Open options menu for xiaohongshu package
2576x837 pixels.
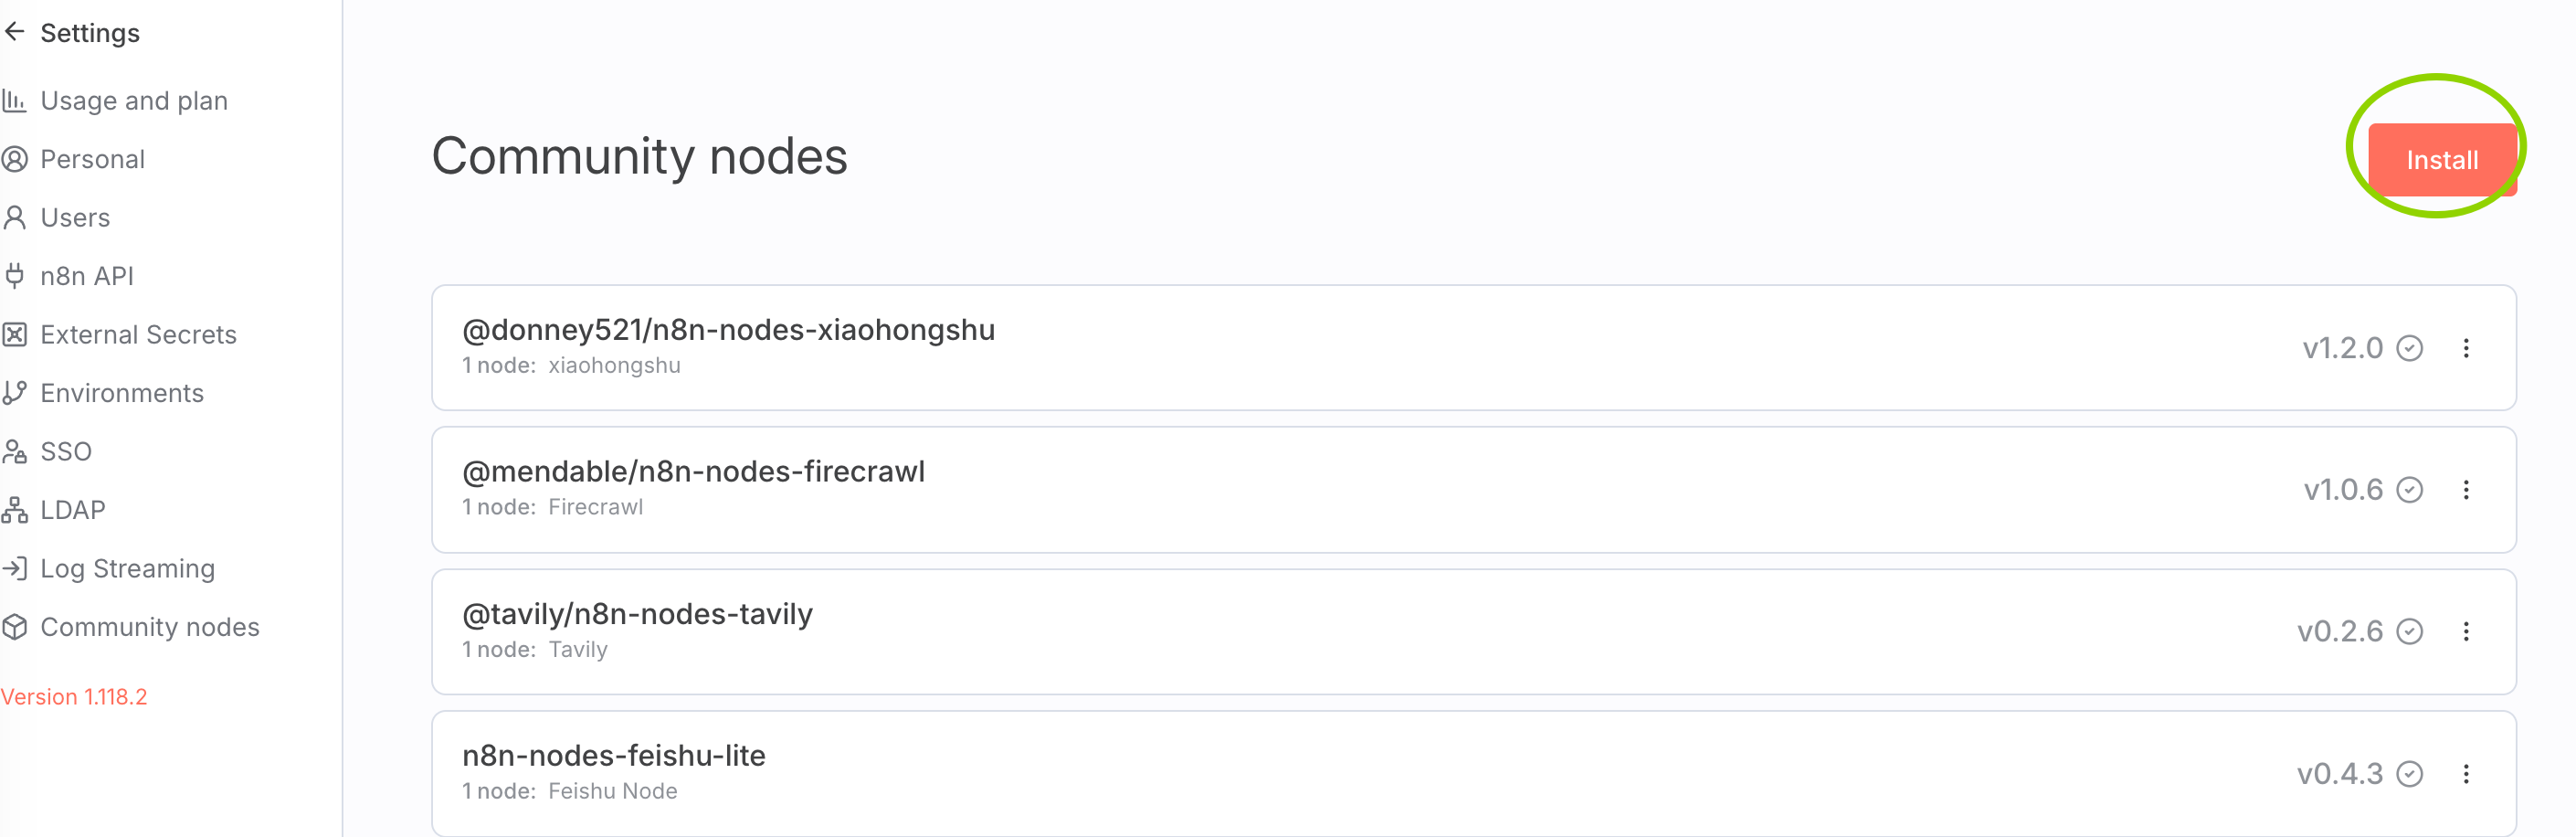pos(2466,348)
